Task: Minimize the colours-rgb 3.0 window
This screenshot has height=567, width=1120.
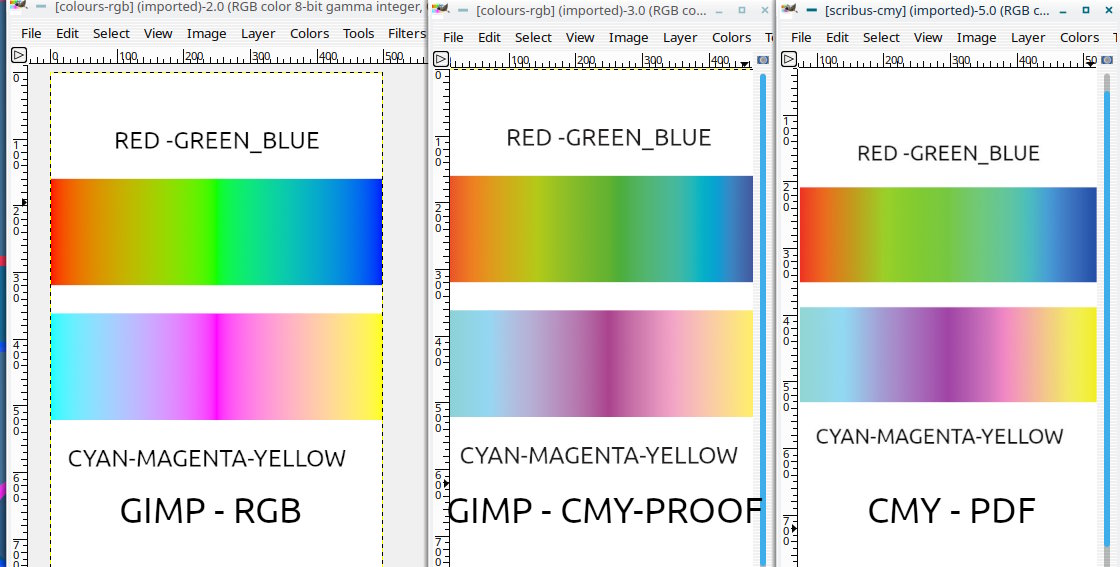Action: click(x=719, y=11)
